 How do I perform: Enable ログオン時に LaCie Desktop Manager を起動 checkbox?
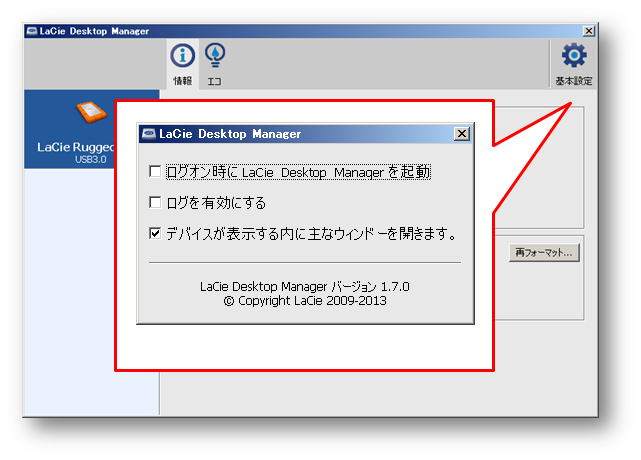155,171
